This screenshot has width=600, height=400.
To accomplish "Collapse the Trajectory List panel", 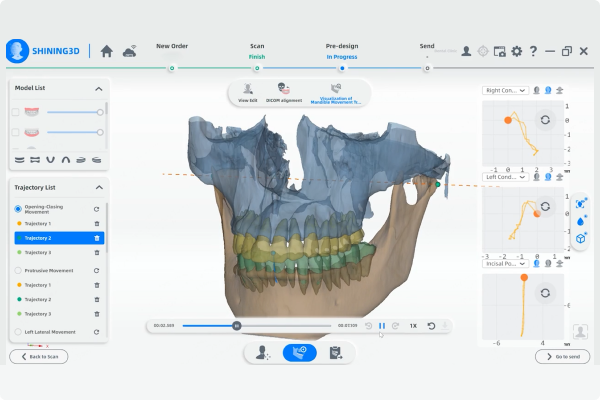I will (98, 187).
